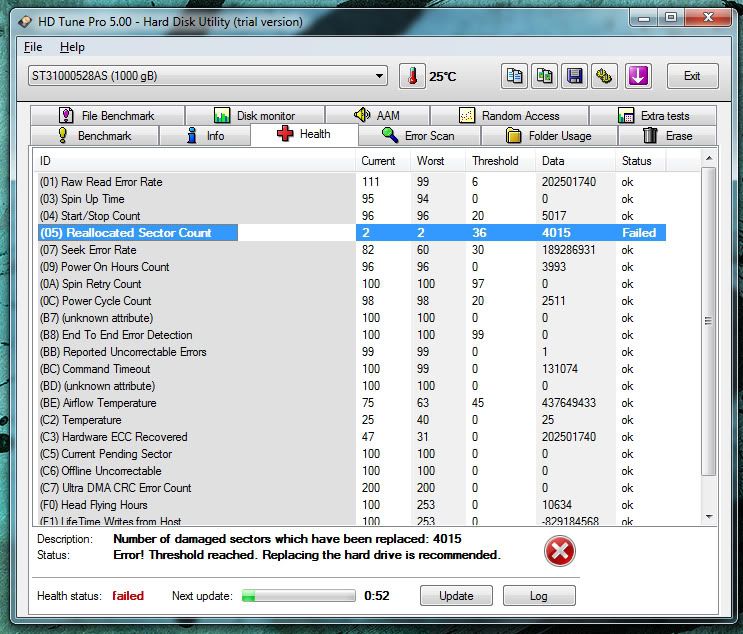This screenshot has width=743, height=634.
Task: Switch to the Error Scan tab
Action: tap(418, 136)
